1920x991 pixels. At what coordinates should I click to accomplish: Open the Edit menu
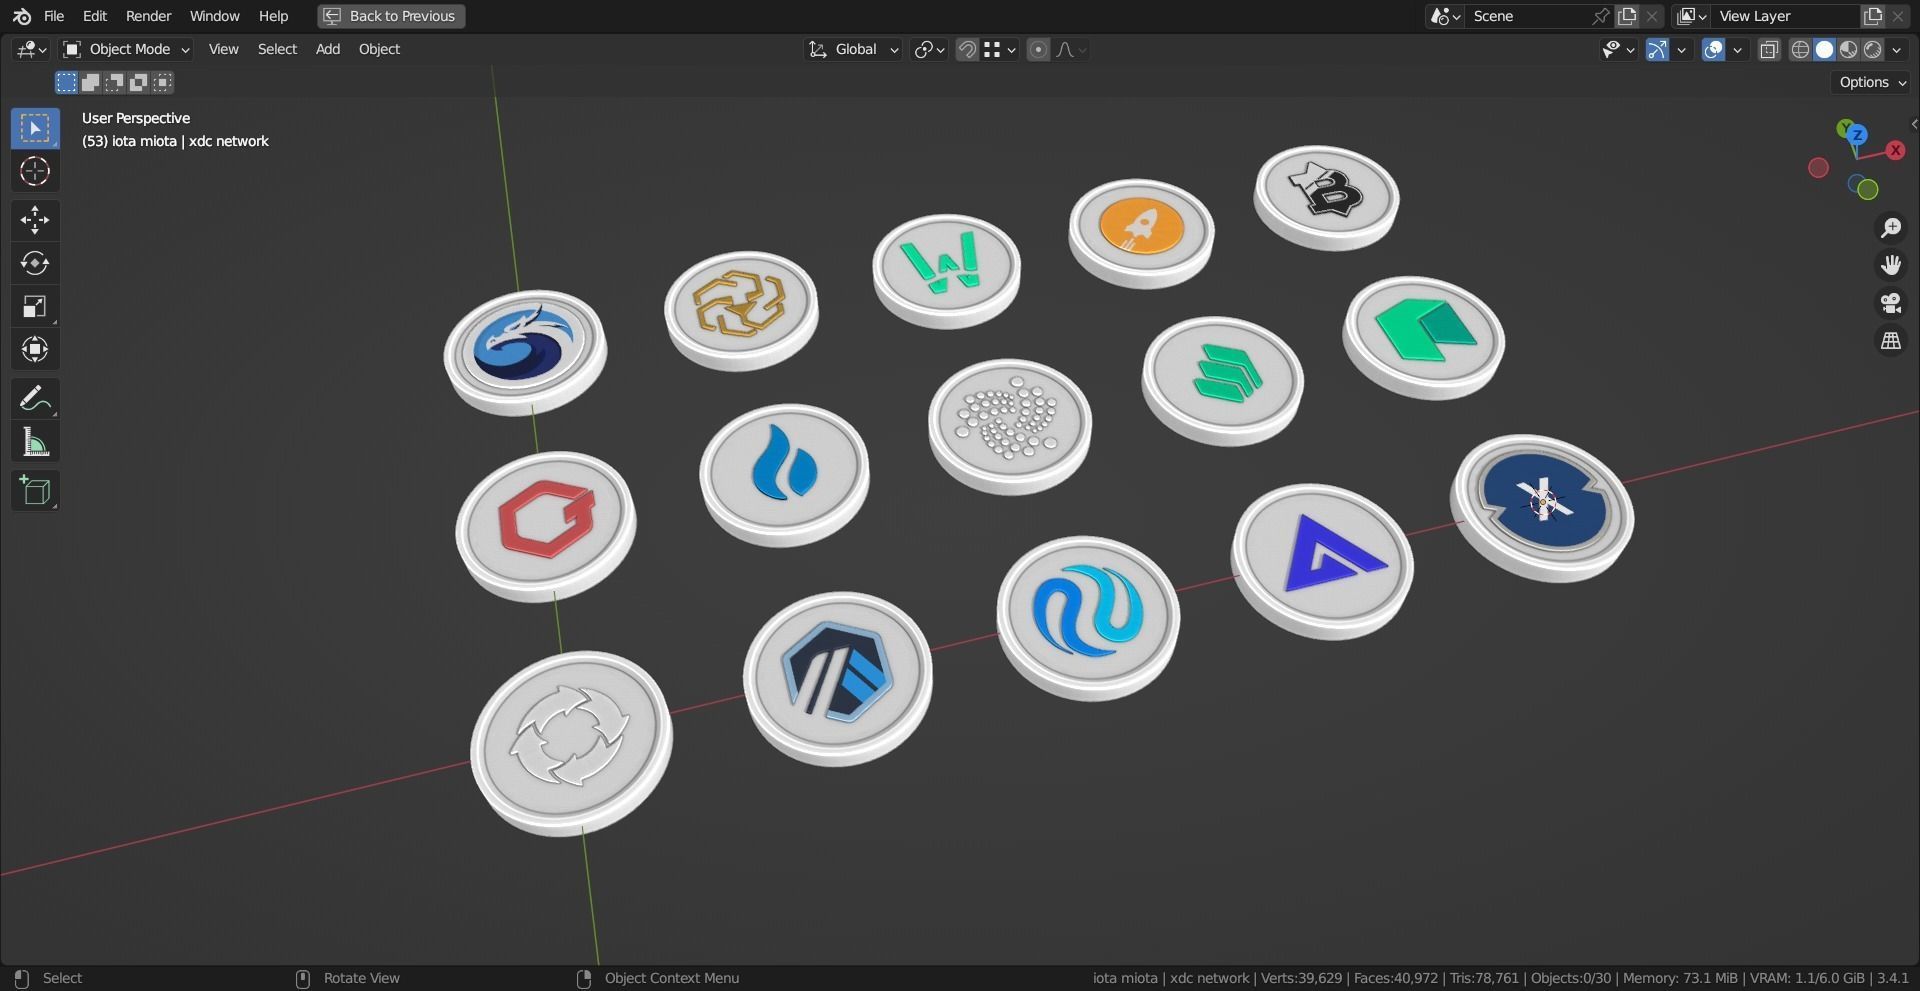click(x=94, y=16)
